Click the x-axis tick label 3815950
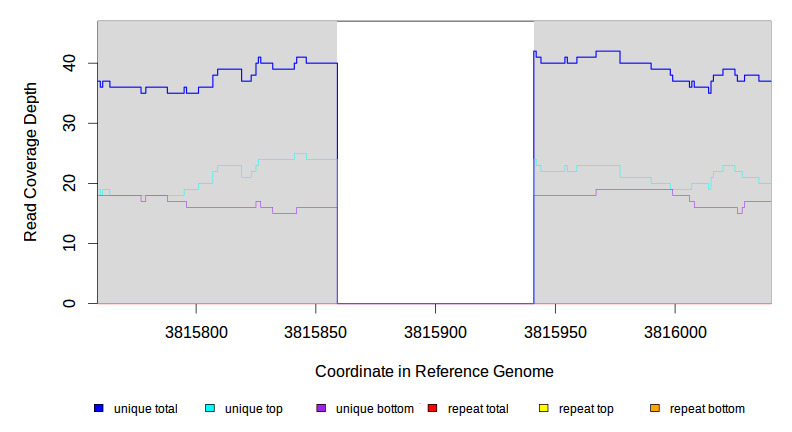 tap(555, 329)
